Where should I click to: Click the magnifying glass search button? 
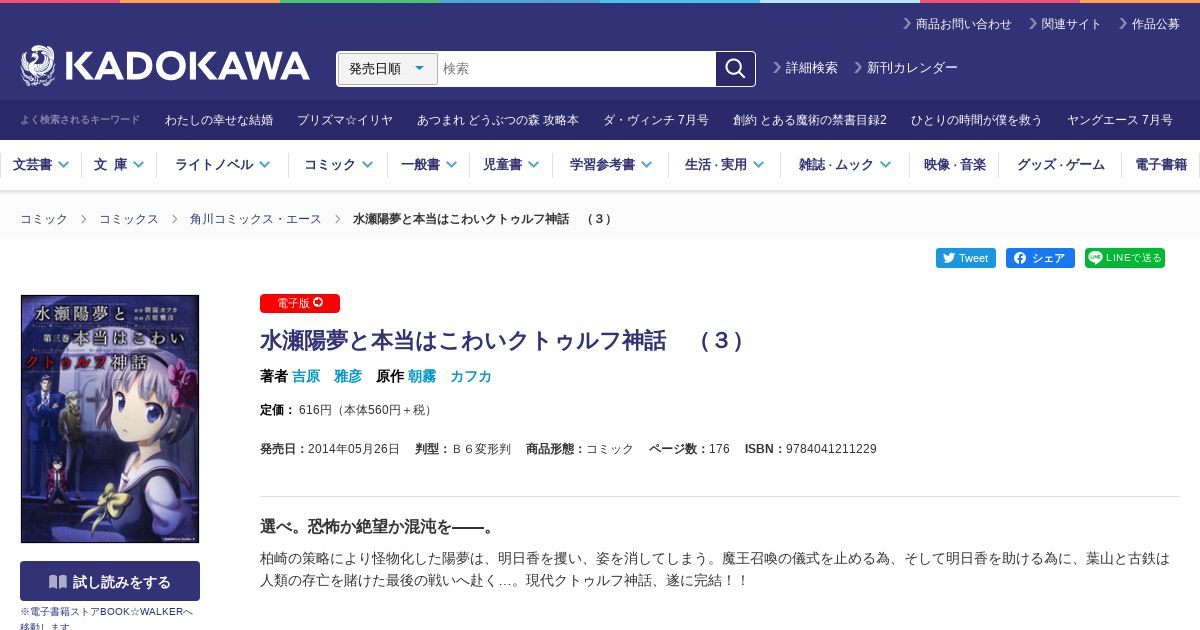[x=735, y=69]
